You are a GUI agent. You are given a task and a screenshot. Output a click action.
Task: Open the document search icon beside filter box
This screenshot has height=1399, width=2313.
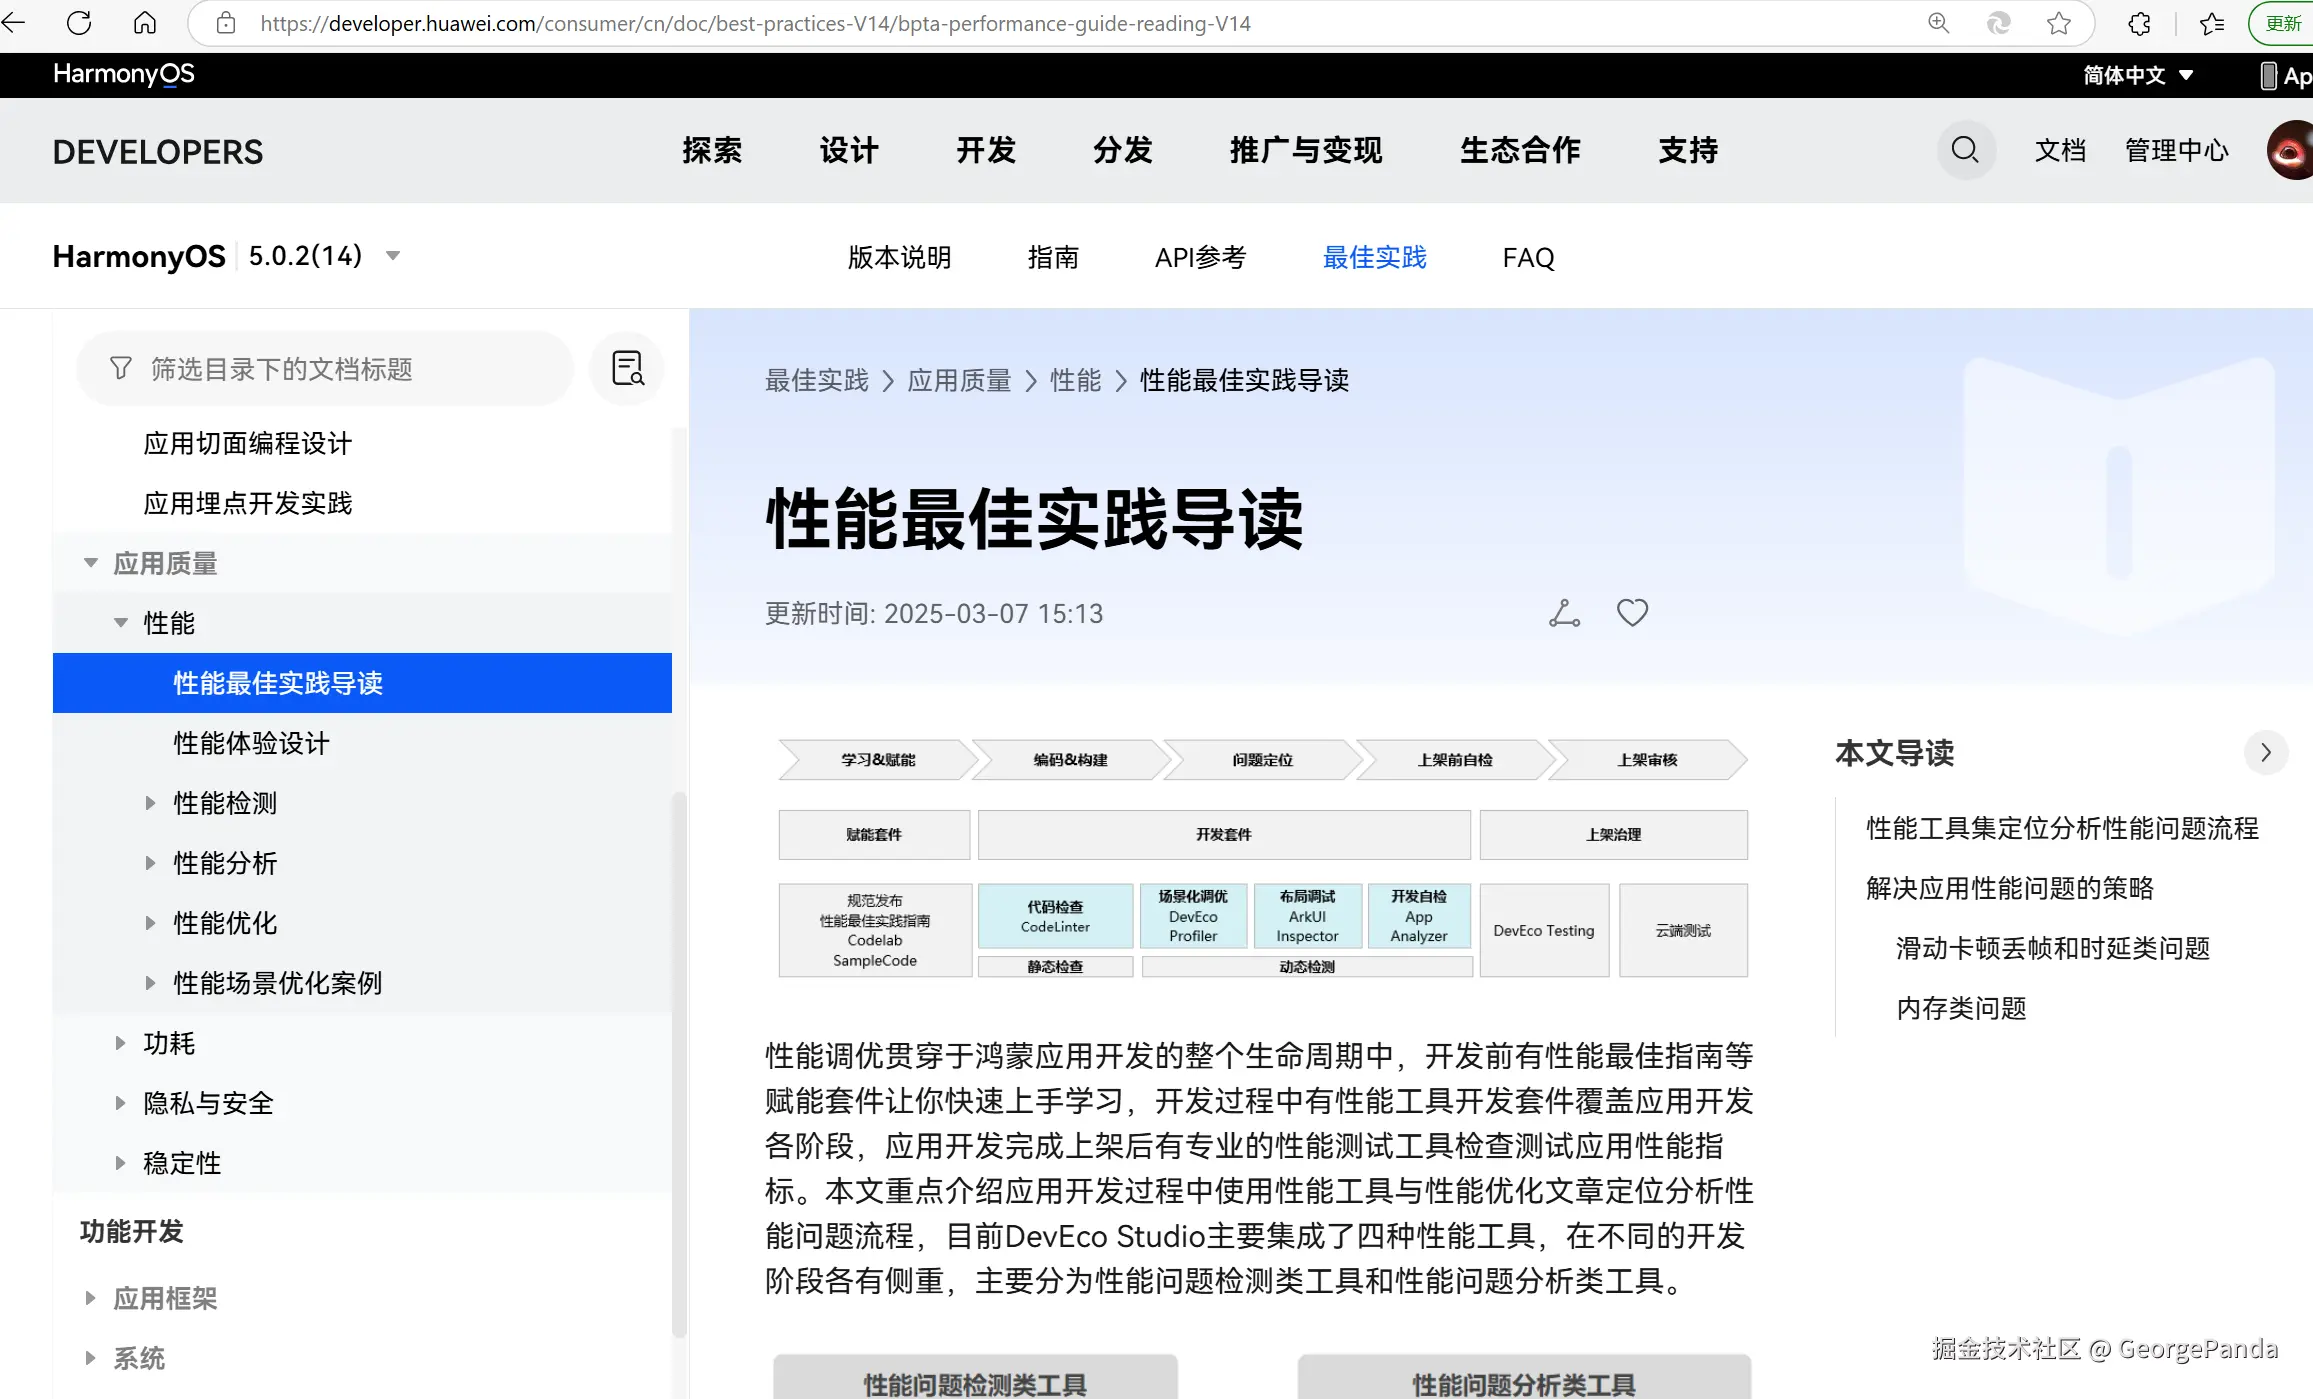tap(627, 368)
